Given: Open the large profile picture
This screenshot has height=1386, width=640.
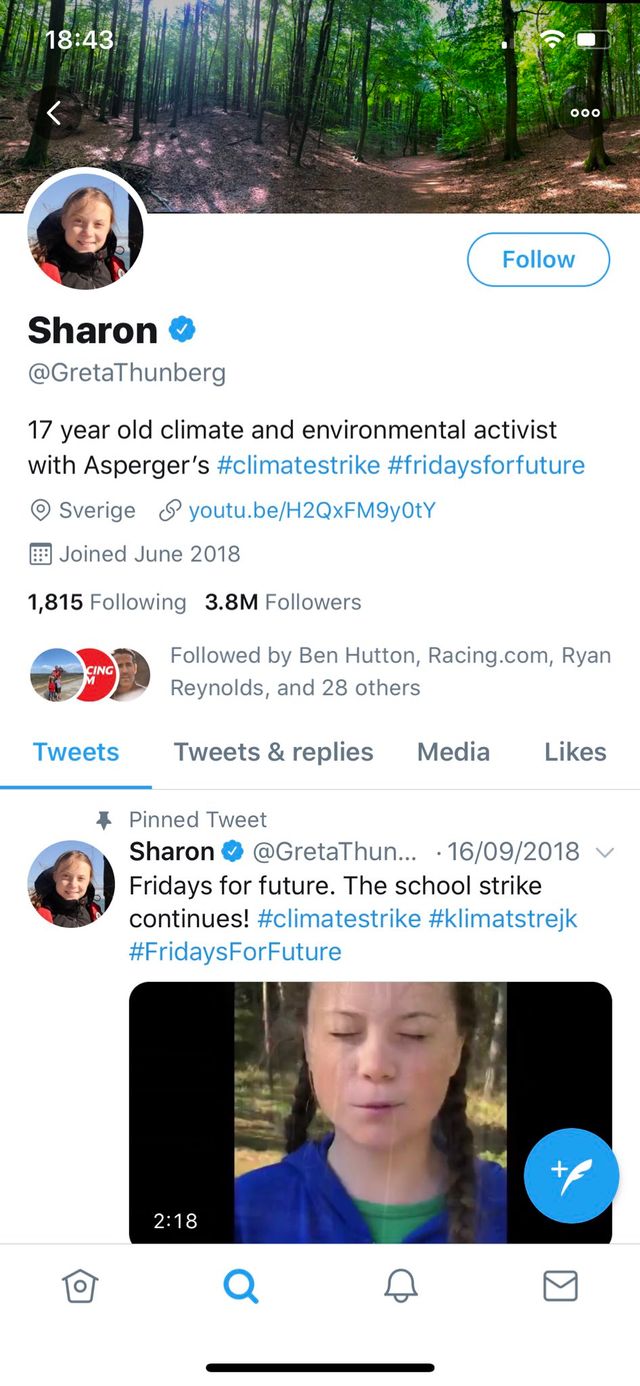Looking at the screenshot, I should [x=86, y=232].
